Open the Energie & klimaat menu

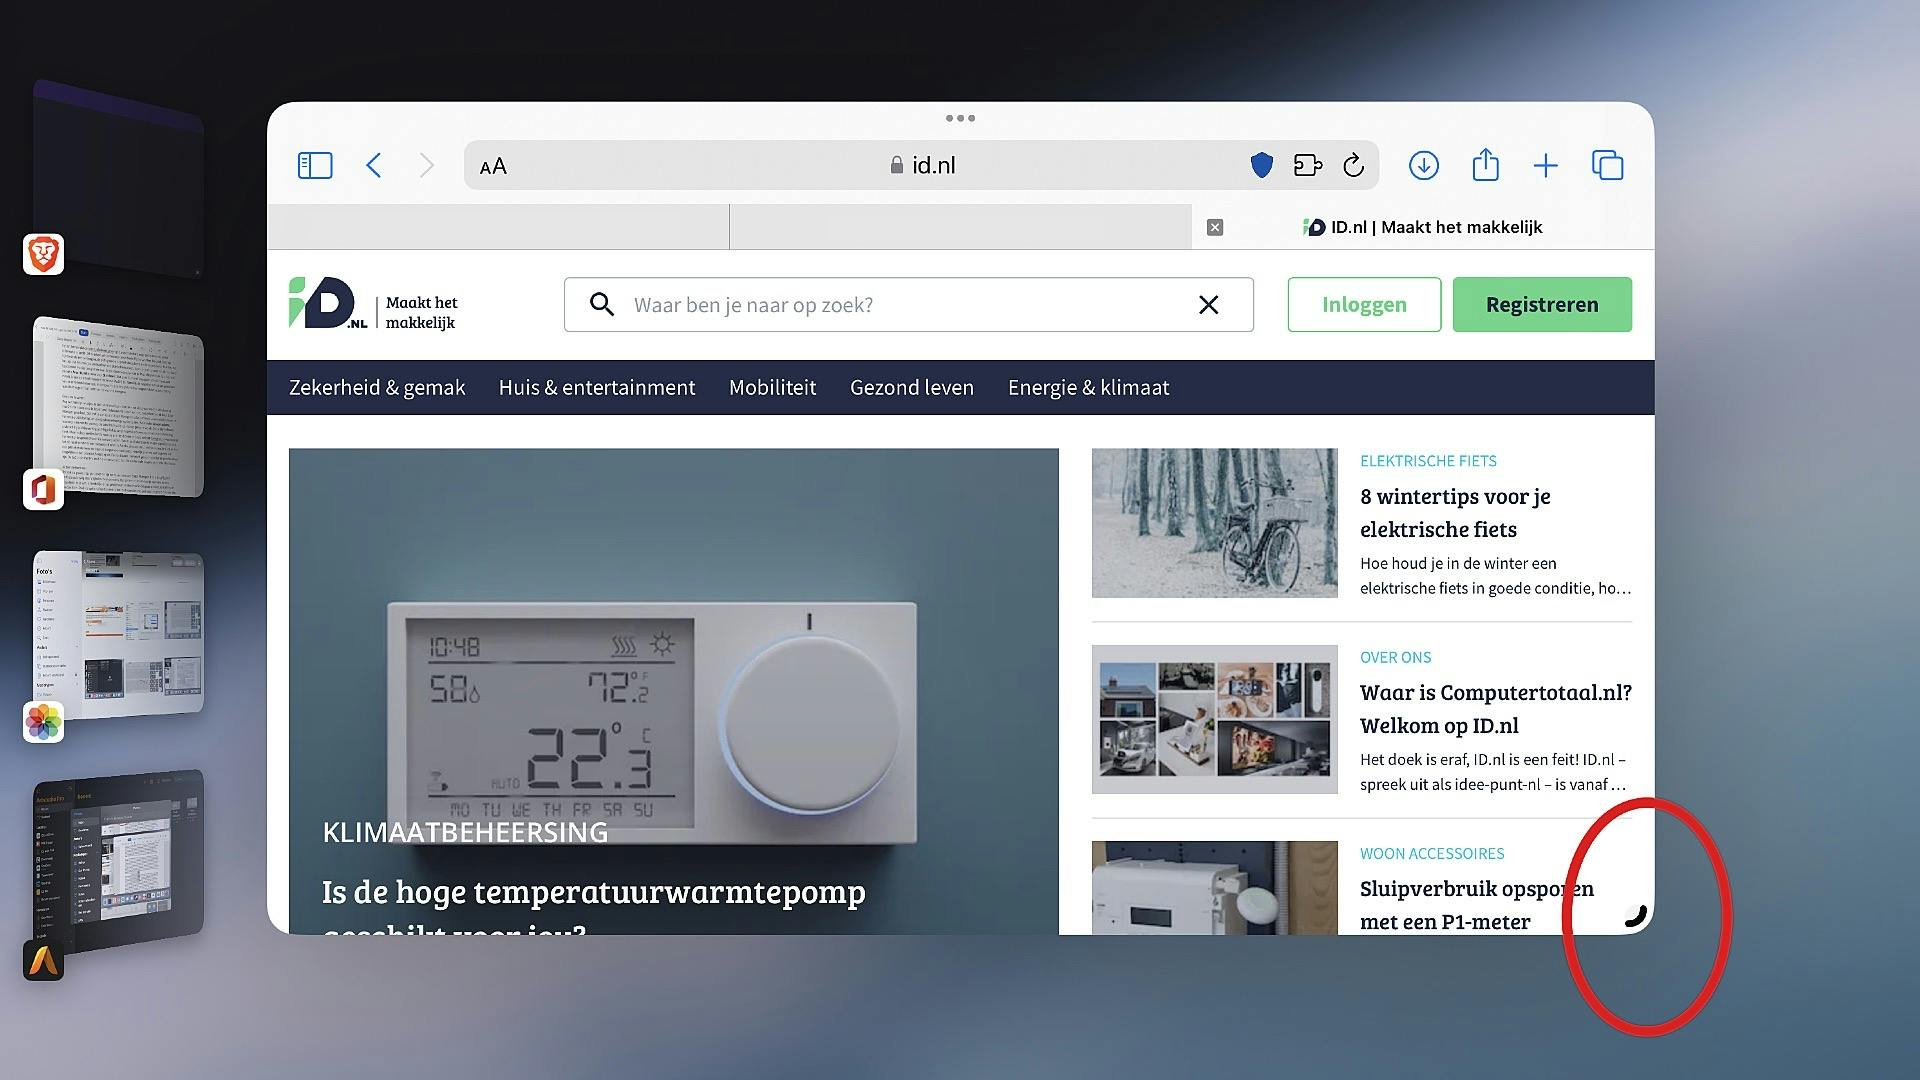1088,387
